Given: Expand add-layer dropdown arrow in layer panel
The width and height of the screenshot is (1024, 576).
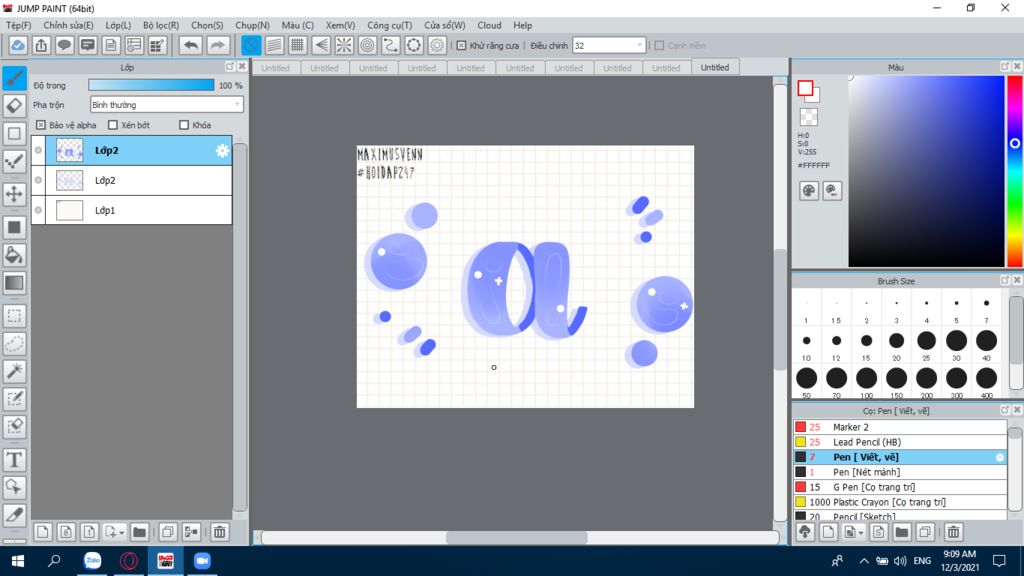Looking at the screenshot, I should coord(121,533).
